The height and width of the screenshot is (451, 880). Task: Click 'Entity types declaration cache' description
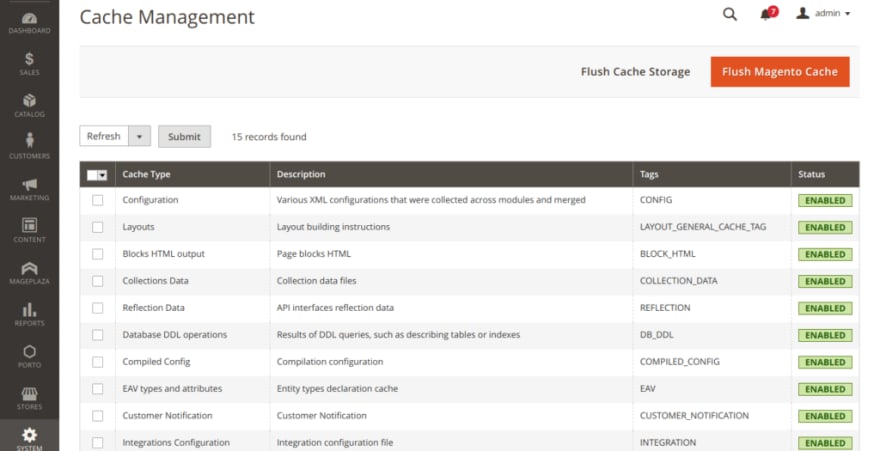(337, 388)
